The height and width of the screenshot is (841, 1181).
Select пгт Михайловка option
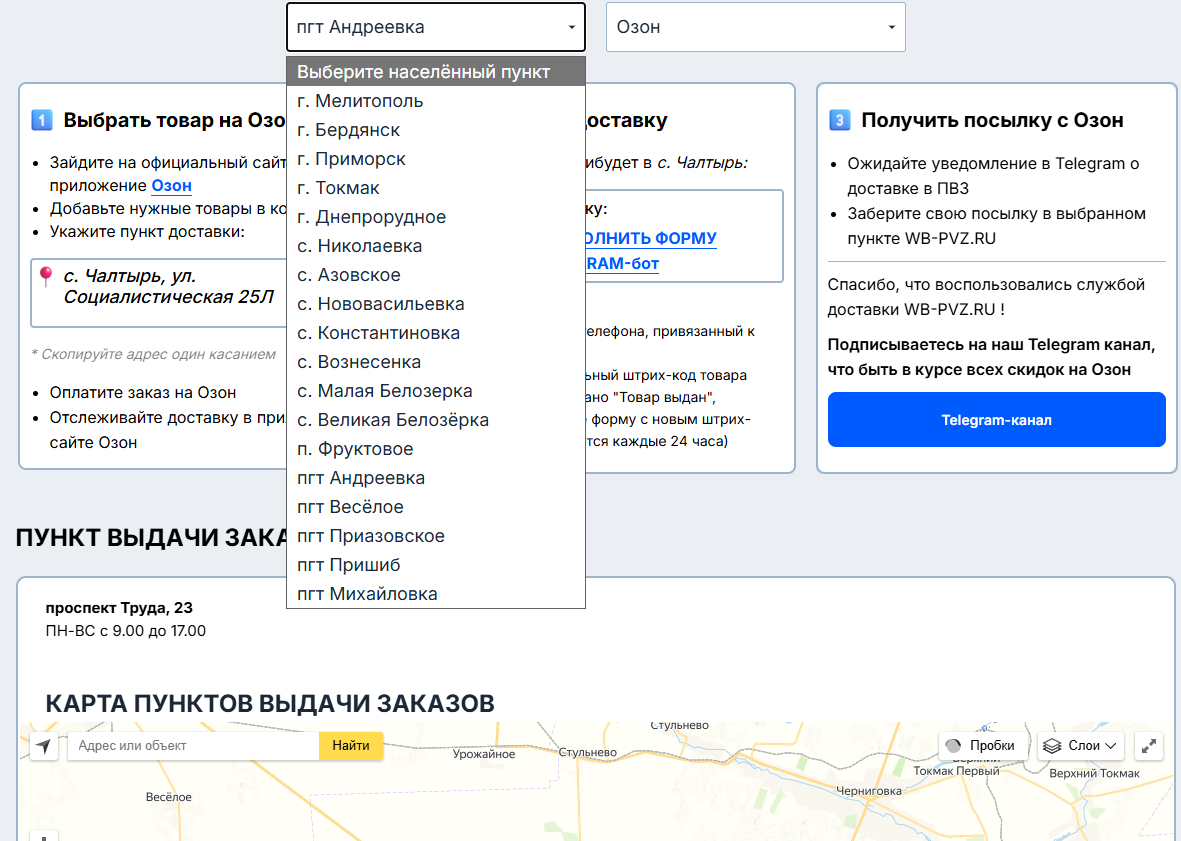[x=436, y=593]
